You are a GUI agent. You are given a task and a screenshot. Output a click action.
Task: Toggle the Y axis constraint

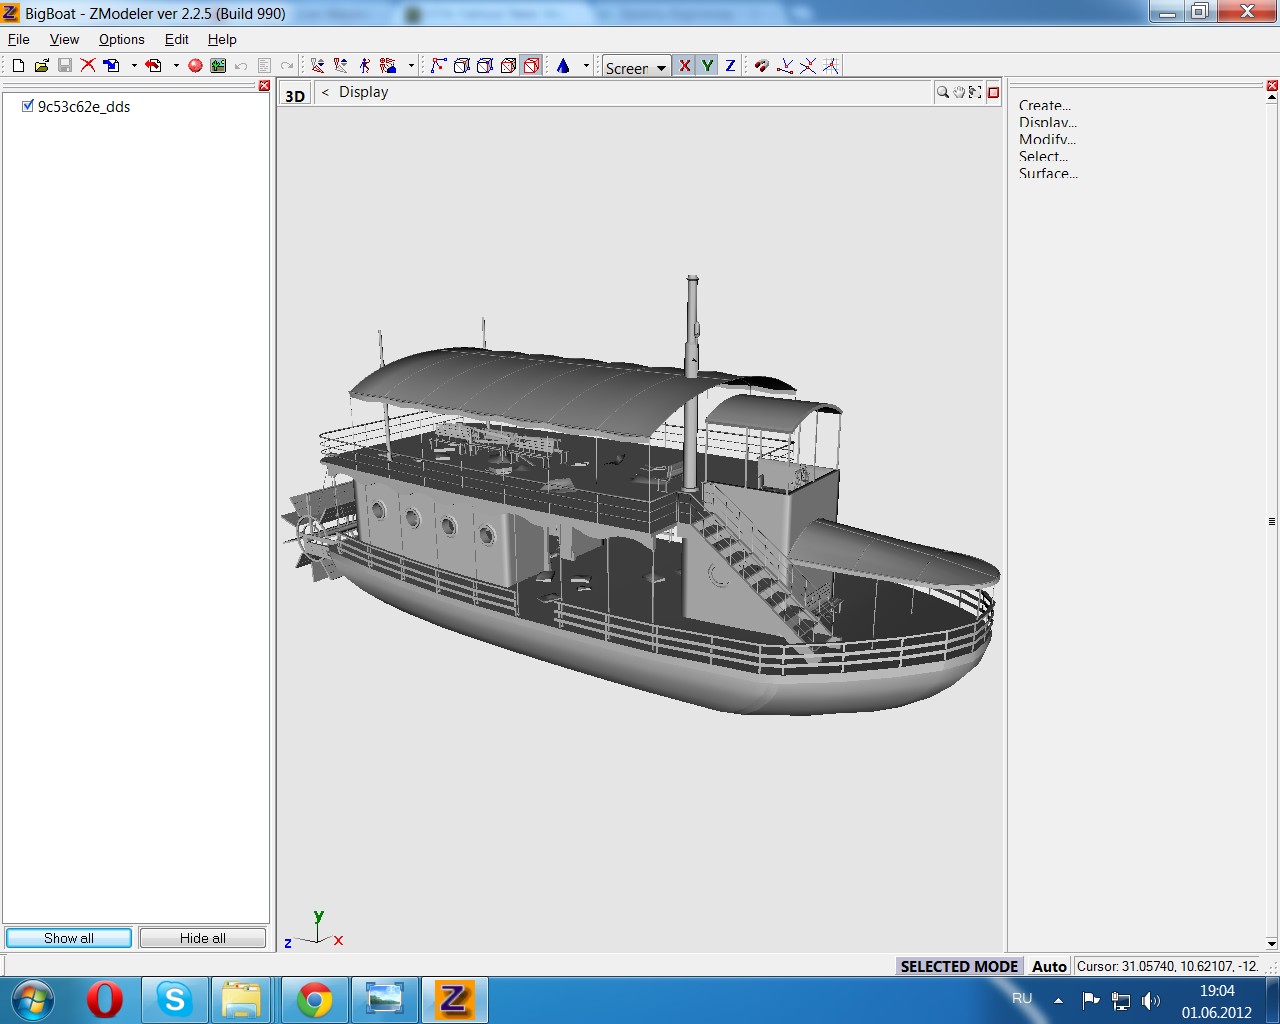point(708,66)
